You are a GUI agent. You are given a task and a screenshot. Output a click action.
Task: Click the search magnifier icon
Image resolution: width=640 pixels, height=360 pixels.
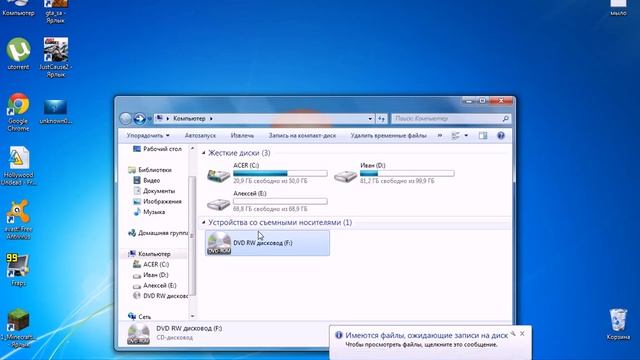tap(505, 119)
